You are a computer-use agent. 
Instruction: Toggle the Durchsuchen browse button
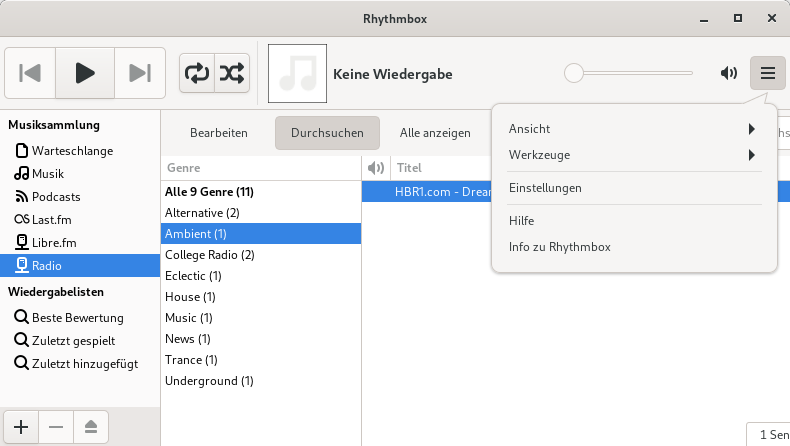coord(327,133)
